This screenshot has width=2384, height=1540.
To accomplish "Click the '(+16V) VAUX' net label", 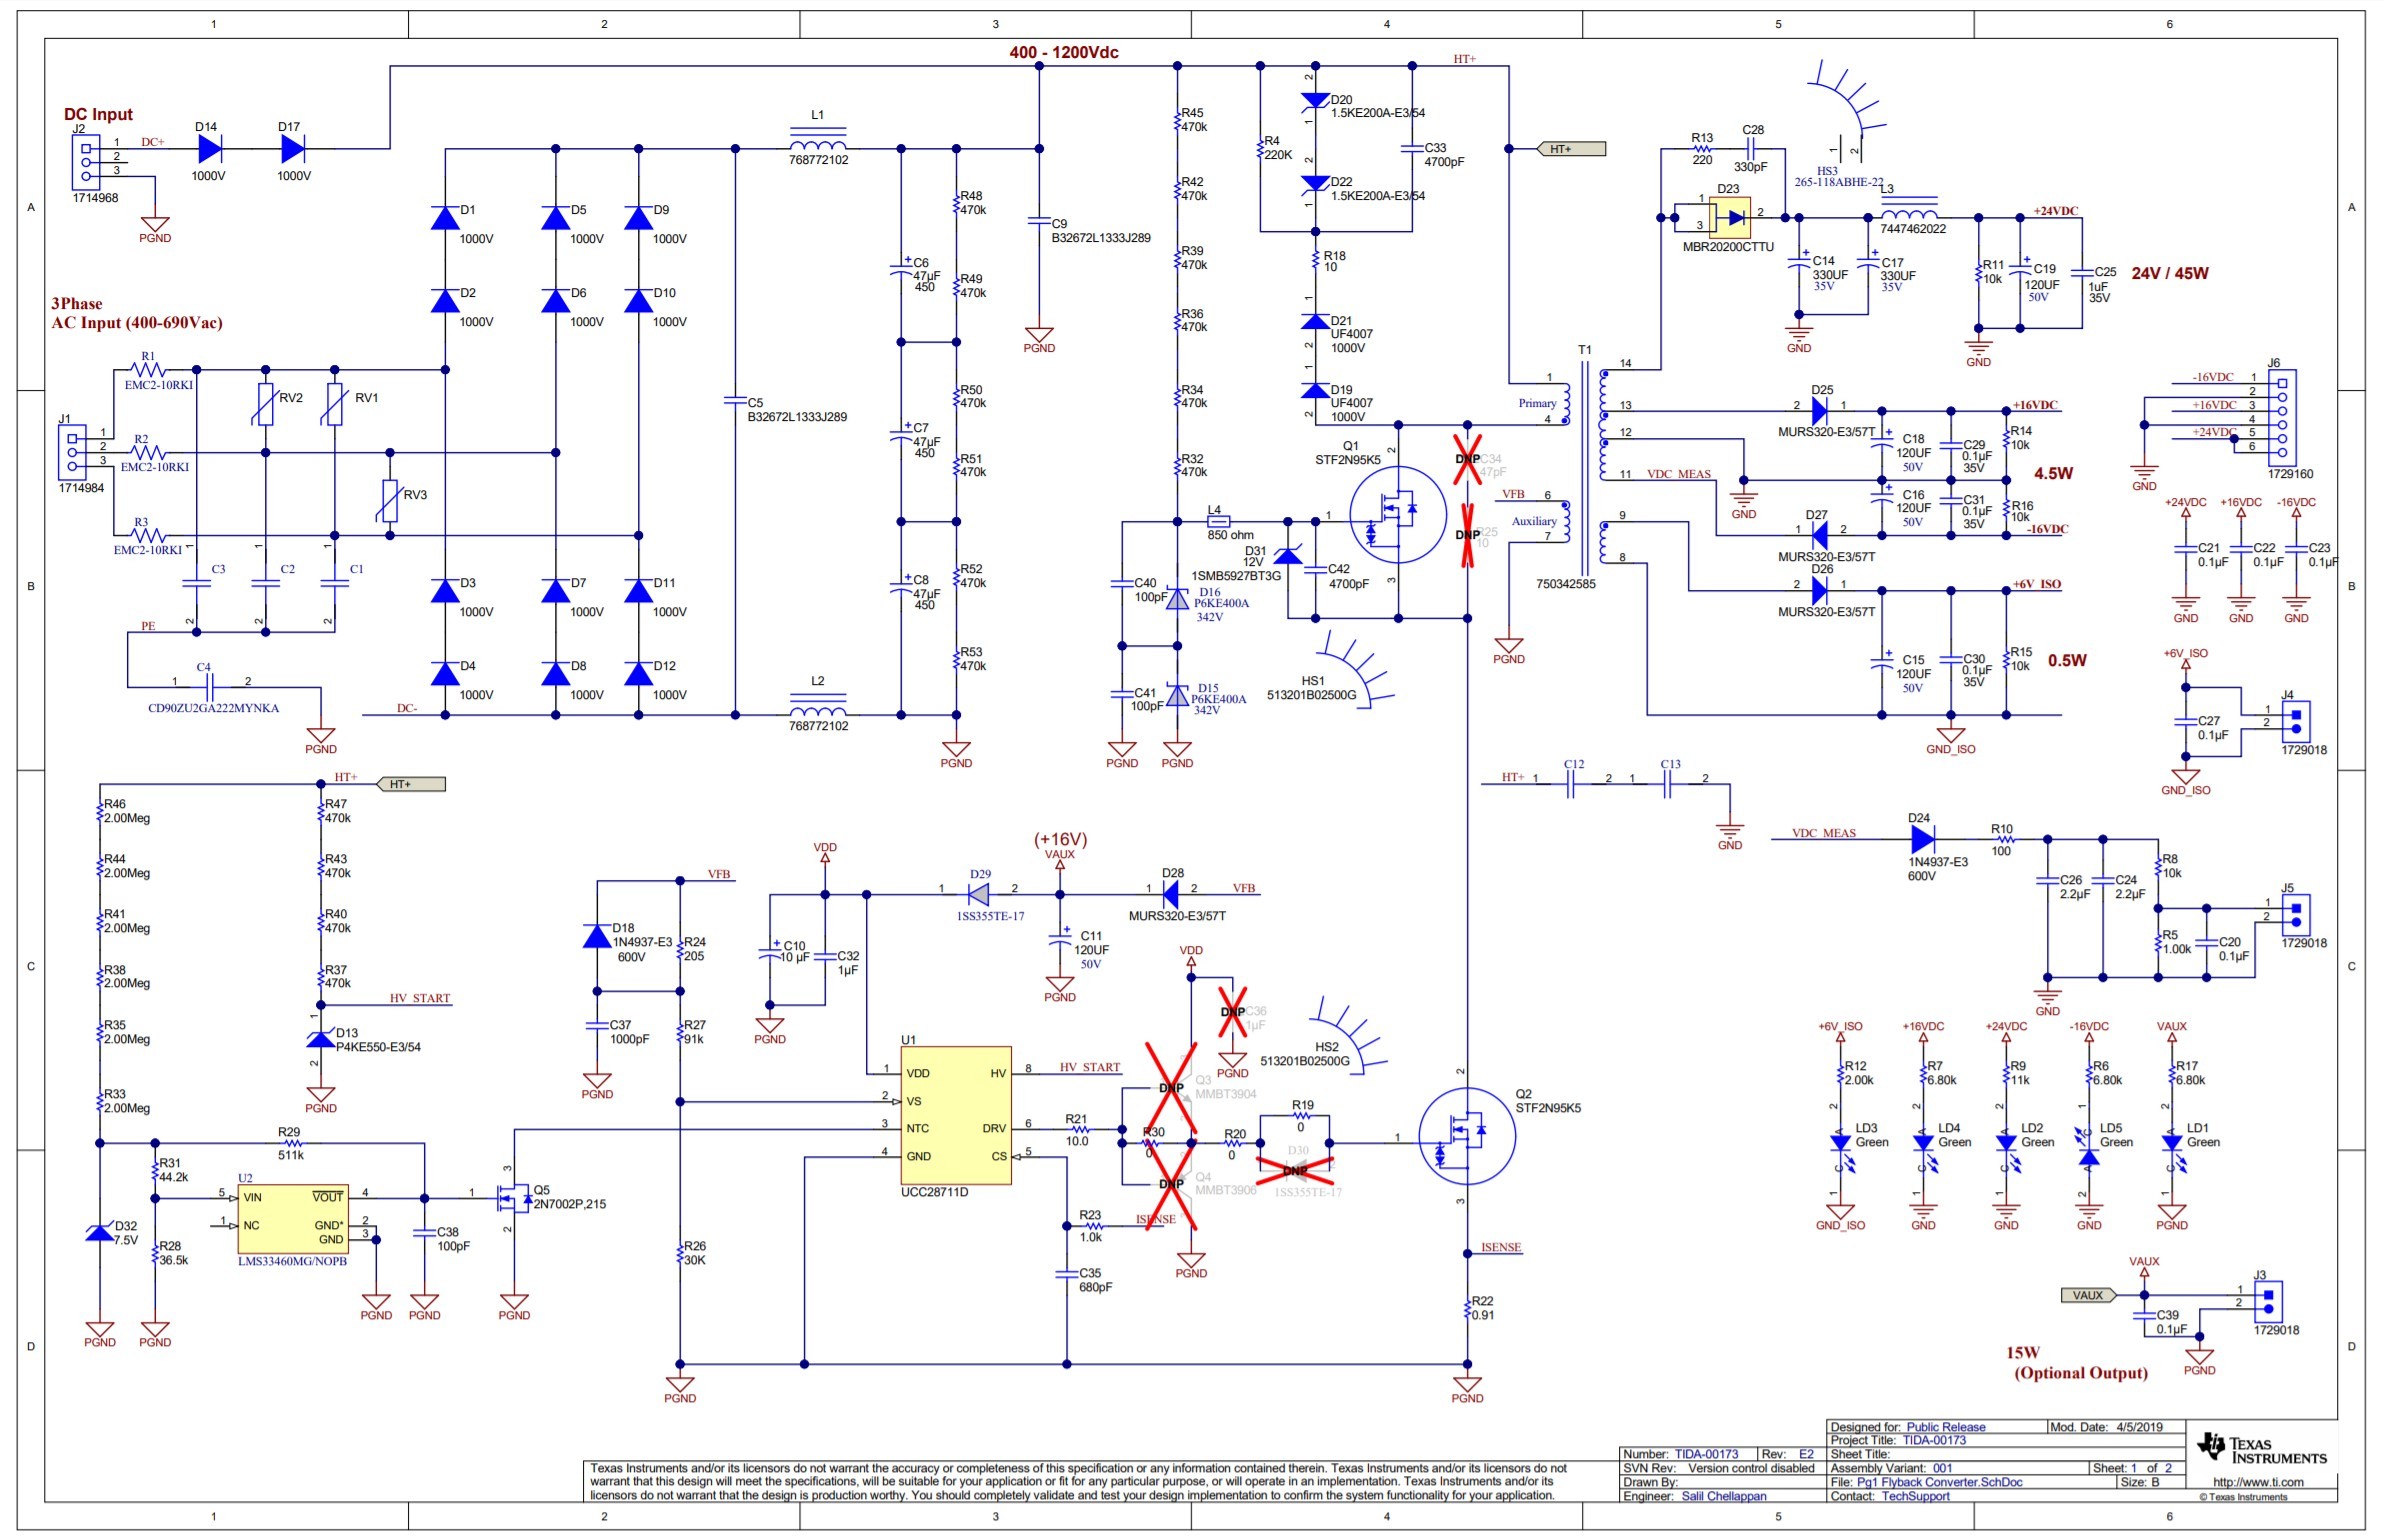I will pyautogui.click(x=1060, y=846).
